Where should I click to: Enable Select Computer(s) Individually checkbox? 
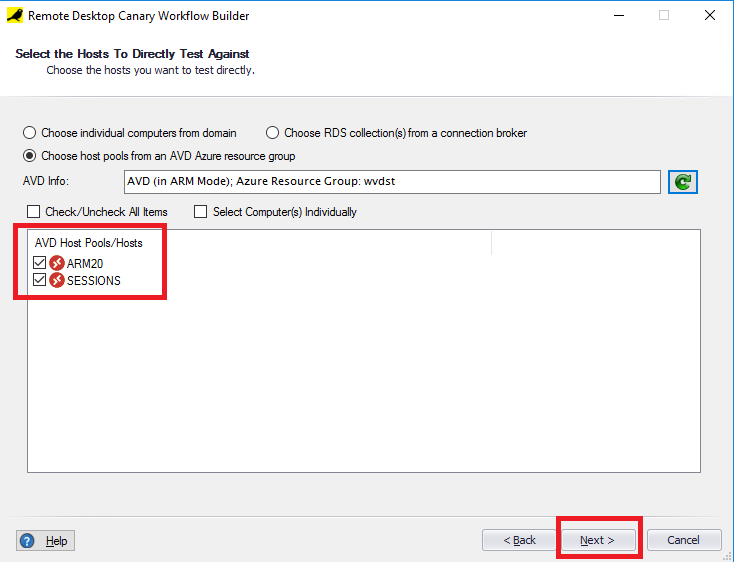click(200, 212)
